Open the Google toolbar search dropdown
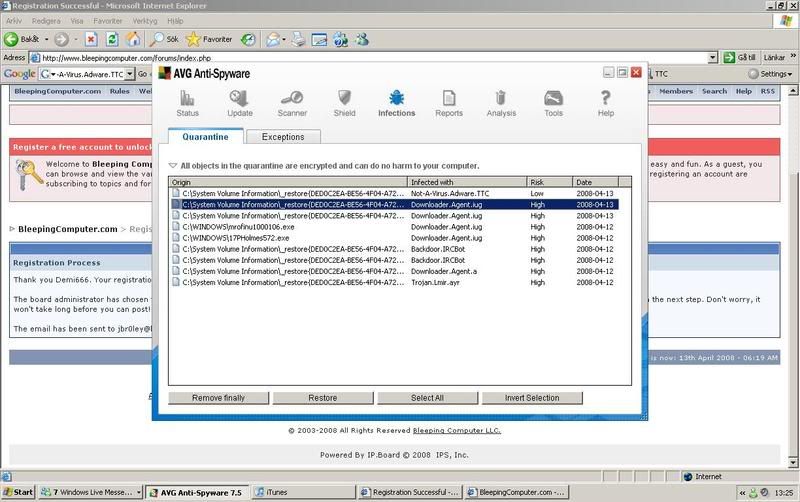The image size is (800, 502). (x=130, y=74)
